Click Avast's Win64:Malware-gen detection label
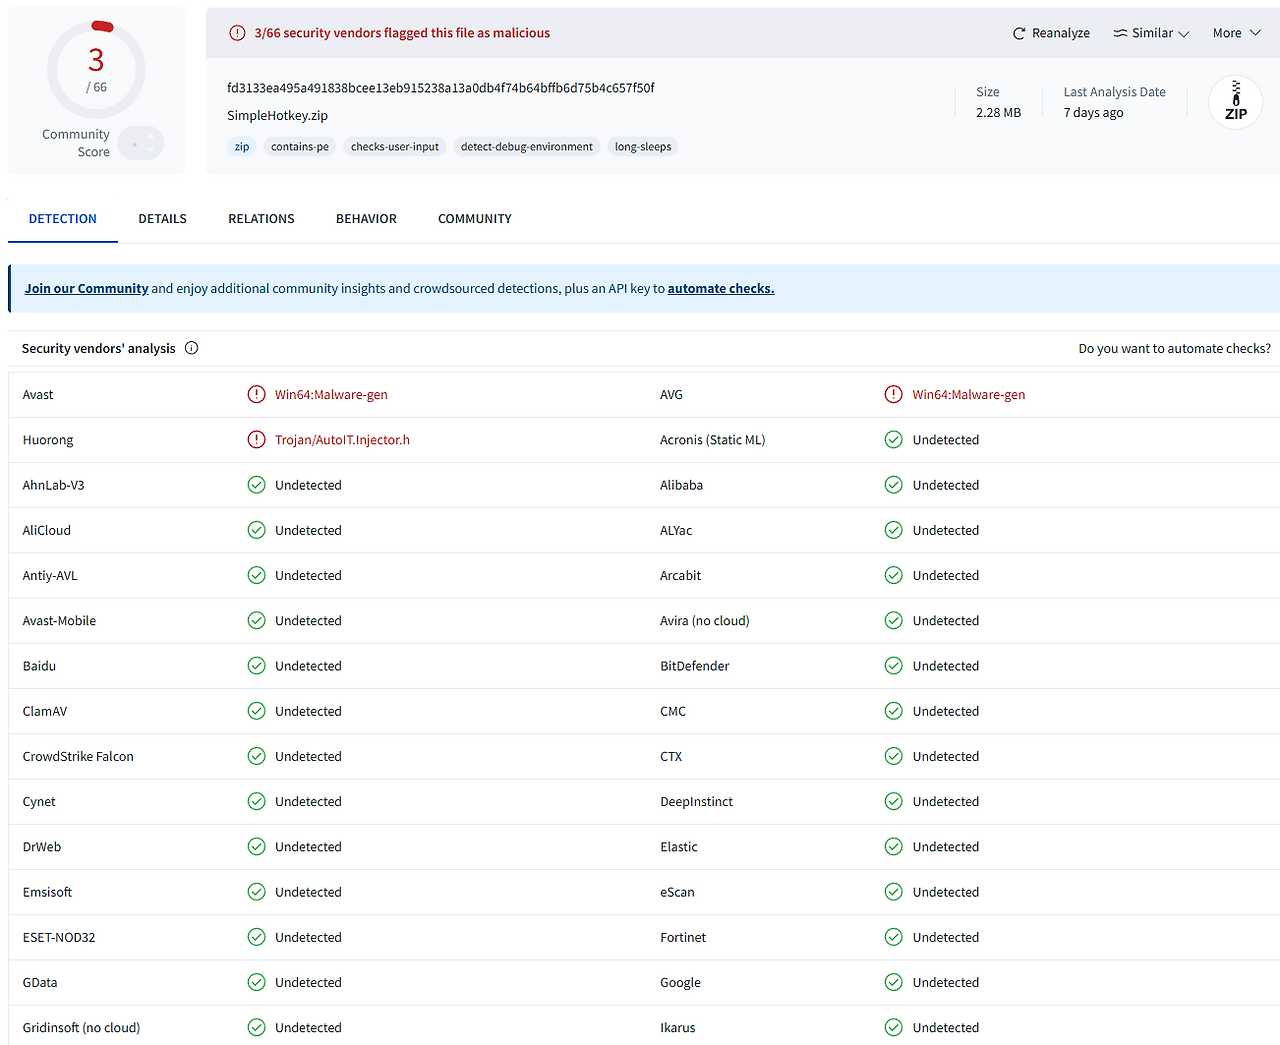 331,395
